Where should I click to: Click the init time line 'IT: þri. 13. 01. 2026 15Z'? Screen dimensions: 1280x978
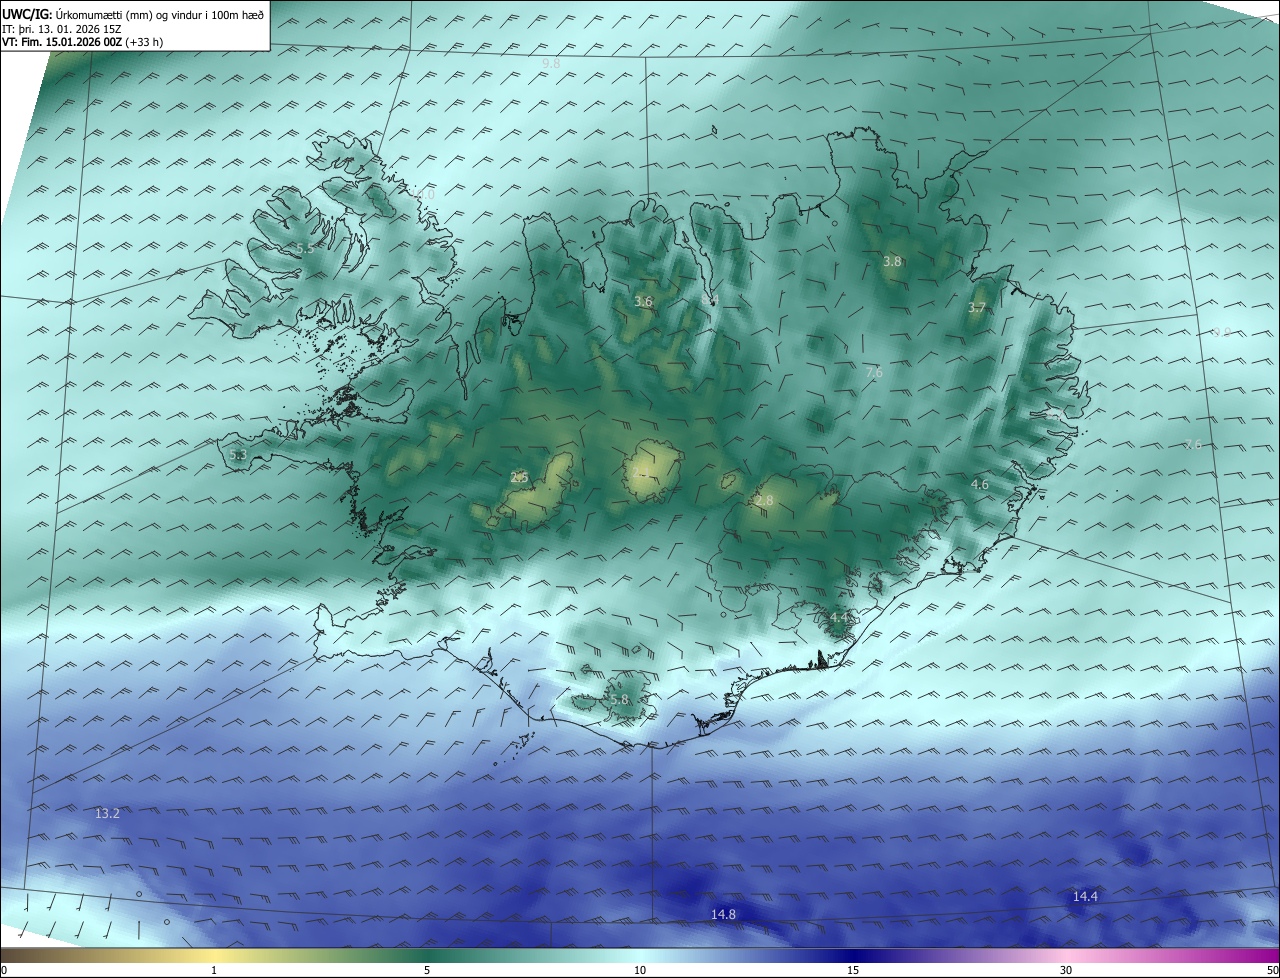pos(60,28)
